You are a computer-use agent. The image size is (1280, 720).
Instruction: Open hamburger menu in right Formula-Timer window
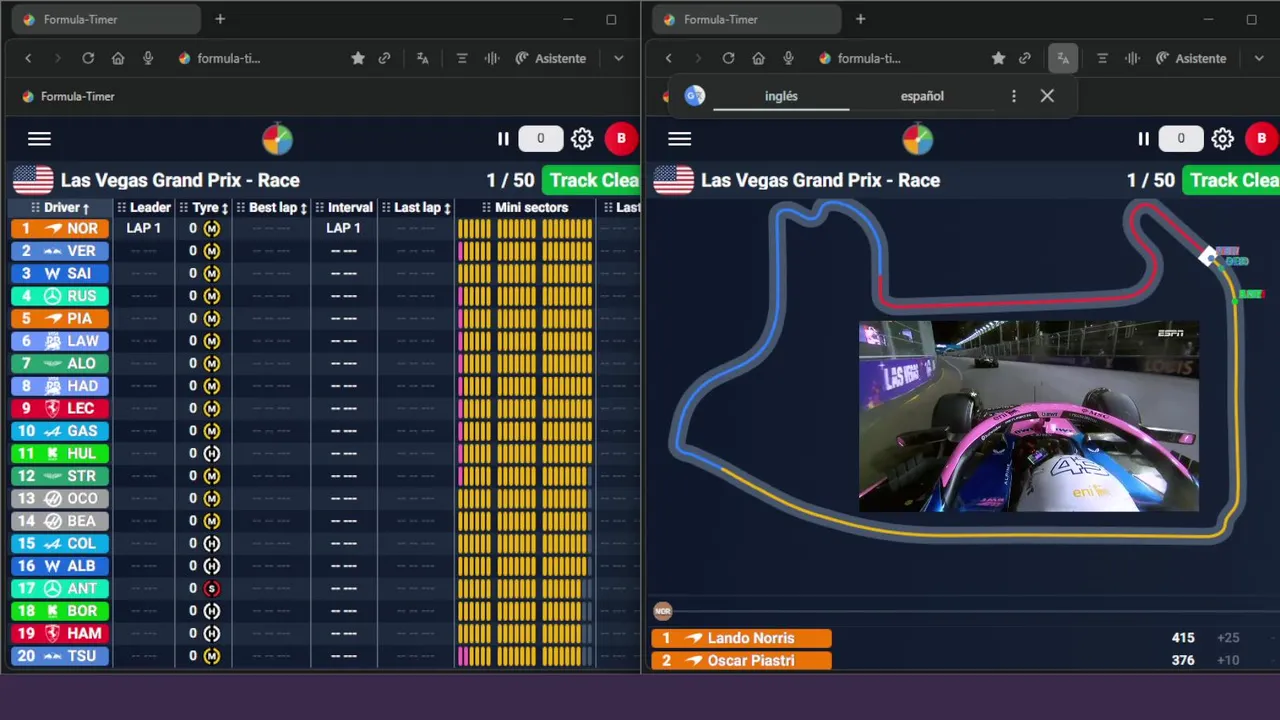(x=679, y=139)
